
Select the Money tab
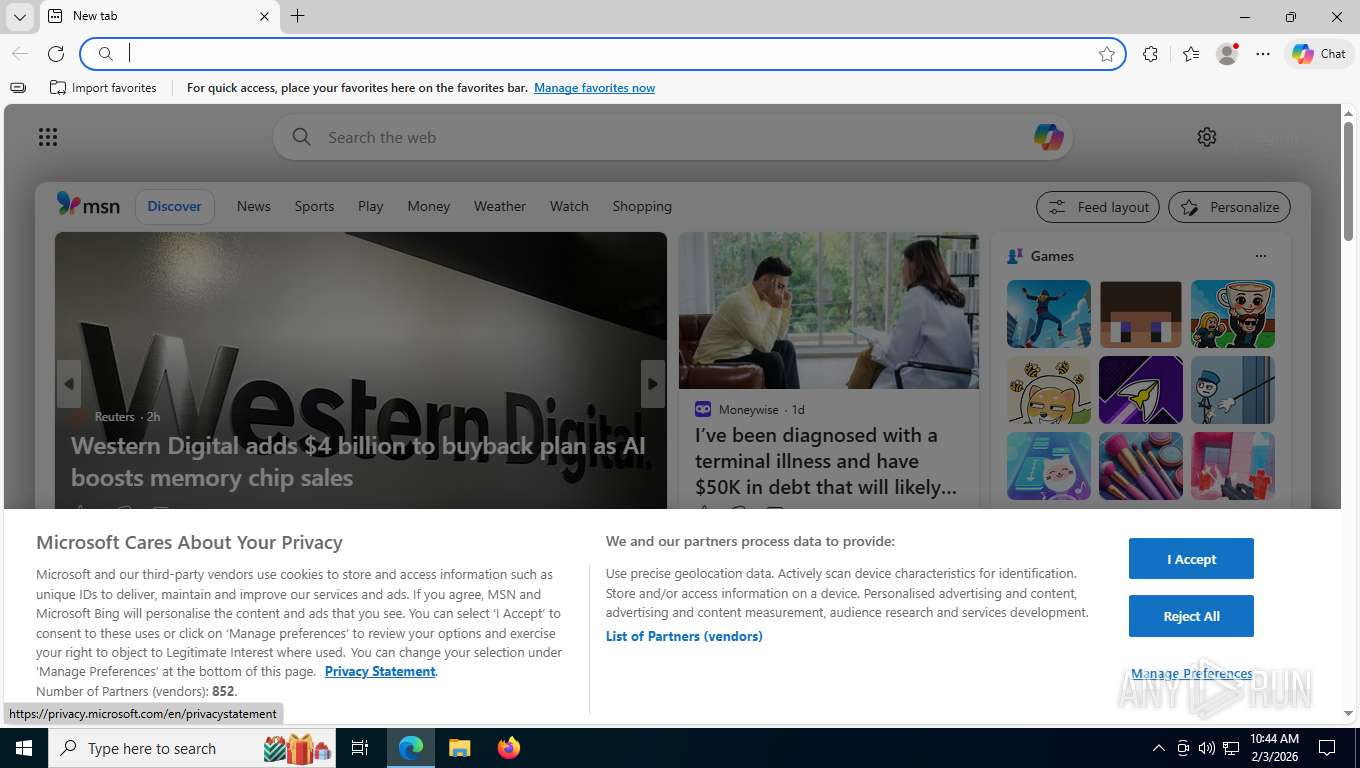tap(429, 206)
